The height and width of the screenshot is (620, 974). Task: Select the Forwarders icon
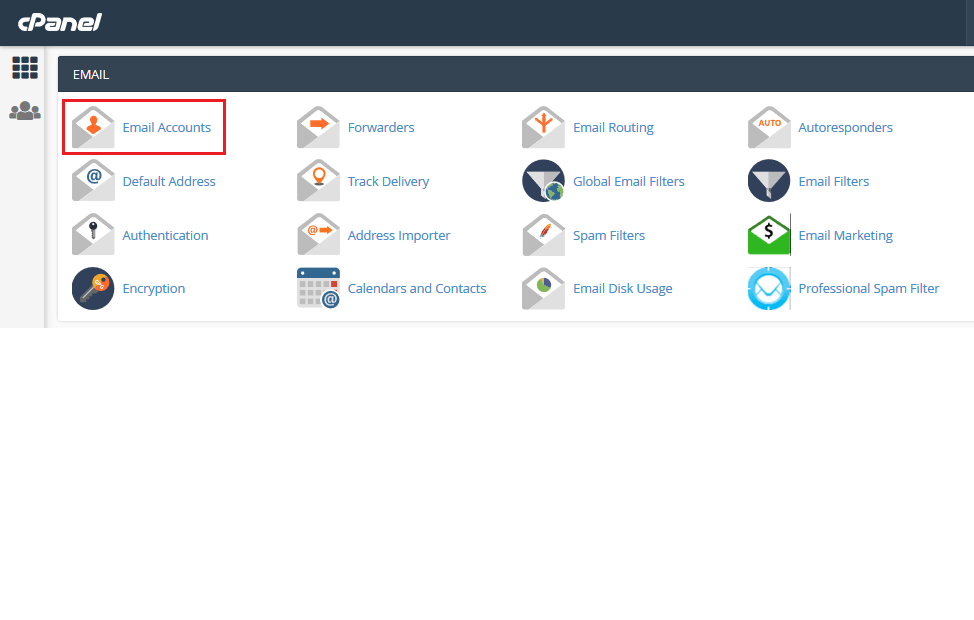[318, 127]
